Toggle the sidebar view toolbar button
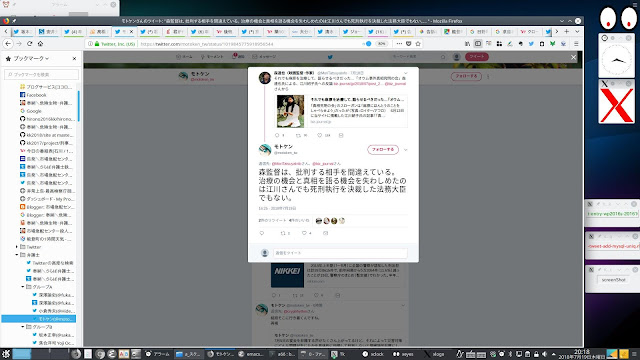The width and height of the screenshot is (640, 360). pyautogui.click(x=478, y=44)
